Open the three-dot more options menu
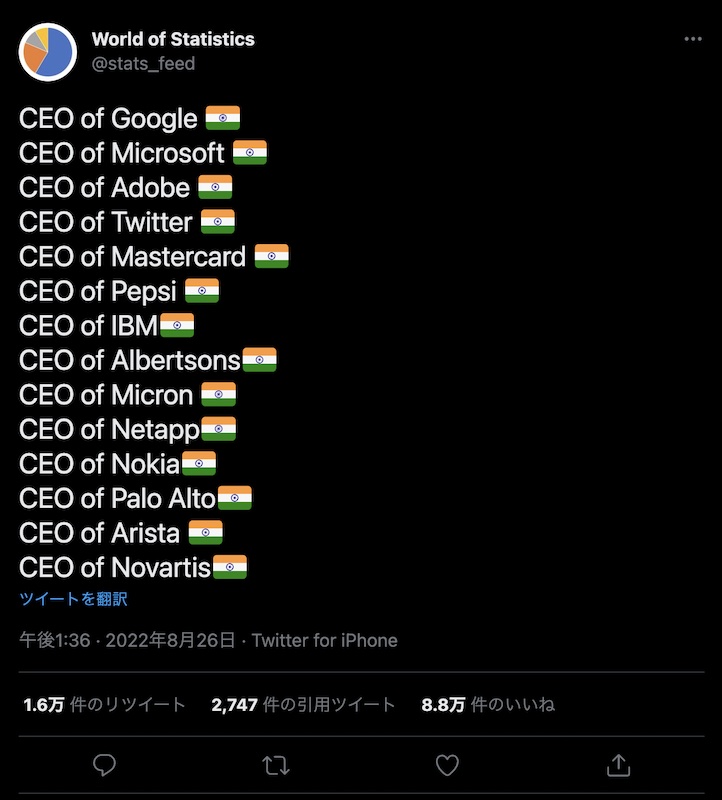Screen dimensions: 722x800 click(x=693, y=39)
